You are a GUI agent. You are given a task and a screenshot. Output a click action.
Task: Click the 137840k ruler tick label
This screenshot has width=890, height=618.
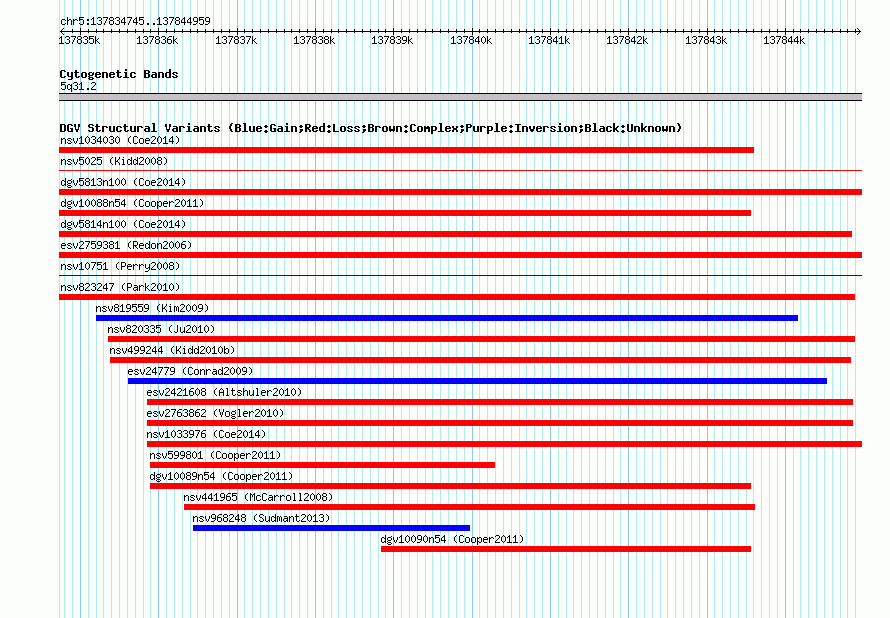click(x=471, y=40)
